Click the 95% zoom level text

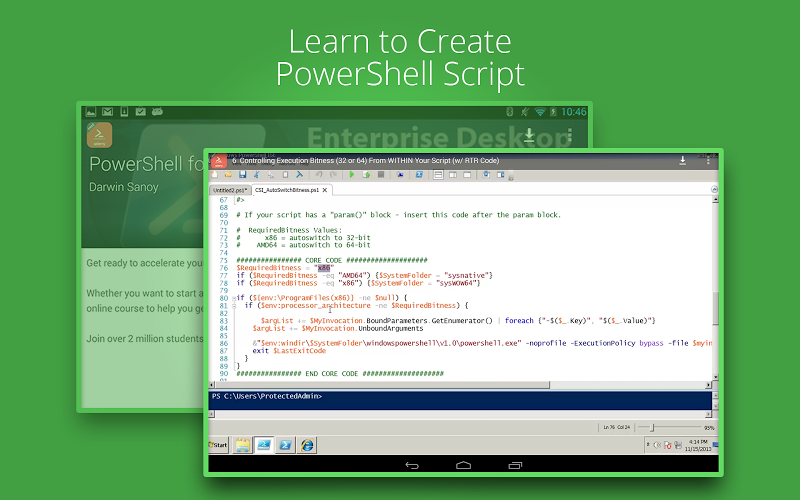(x=709, y=428)
